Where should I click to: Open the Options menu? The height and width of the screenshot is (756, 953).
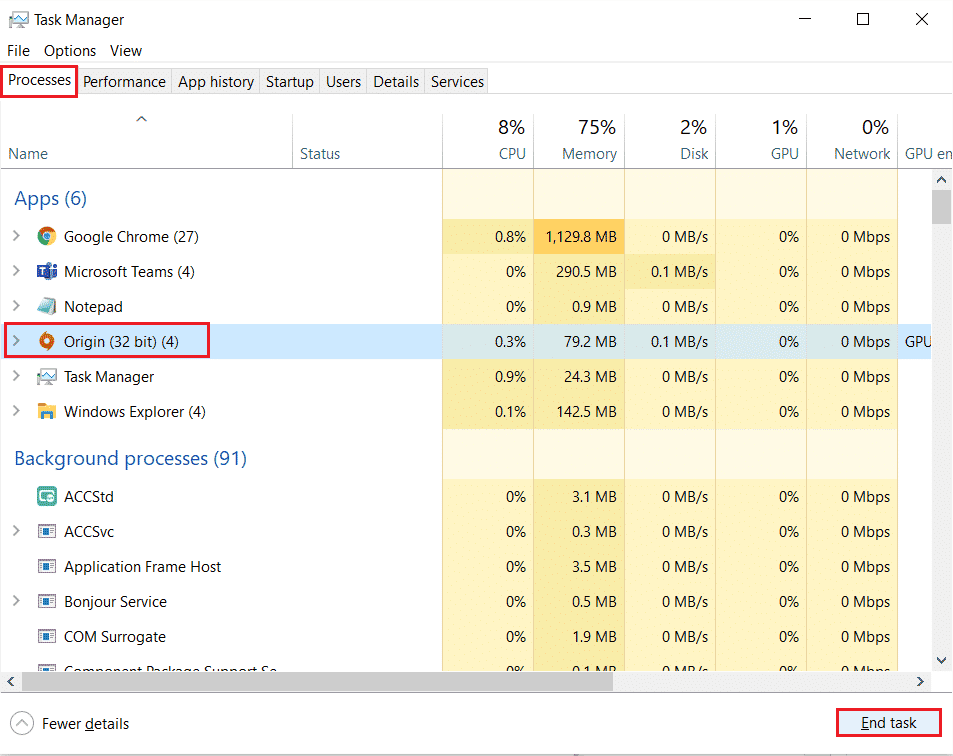click(70, 50)
